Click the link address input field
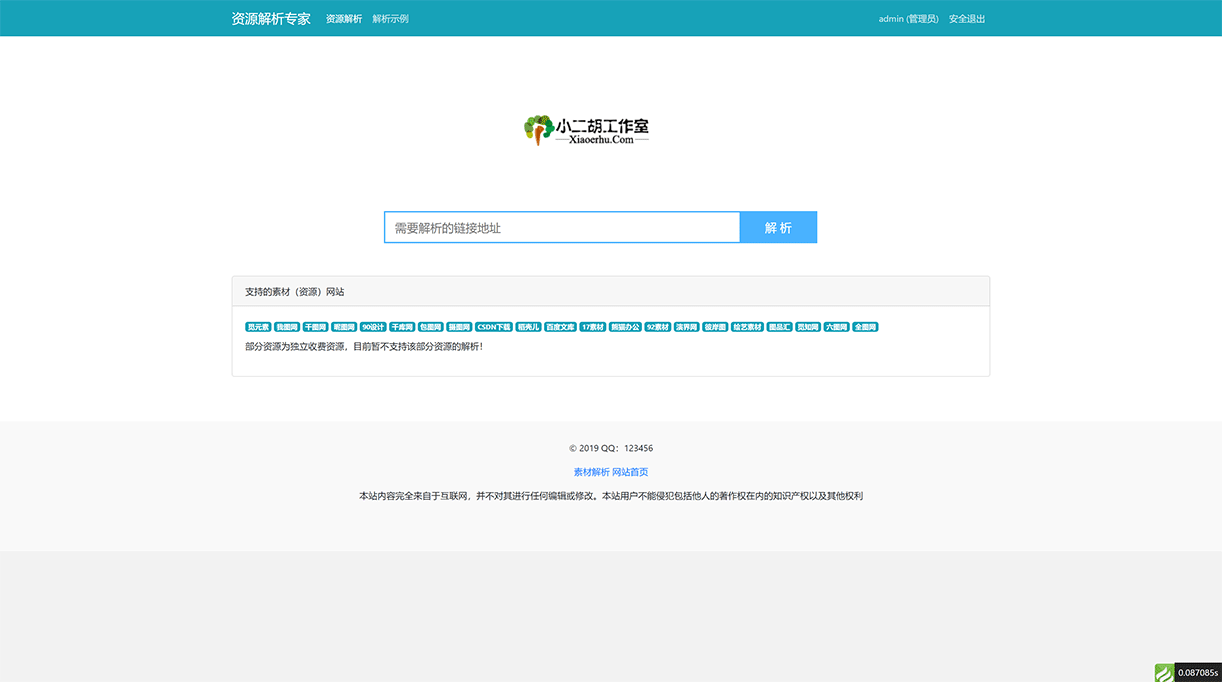 pos(562,227)
